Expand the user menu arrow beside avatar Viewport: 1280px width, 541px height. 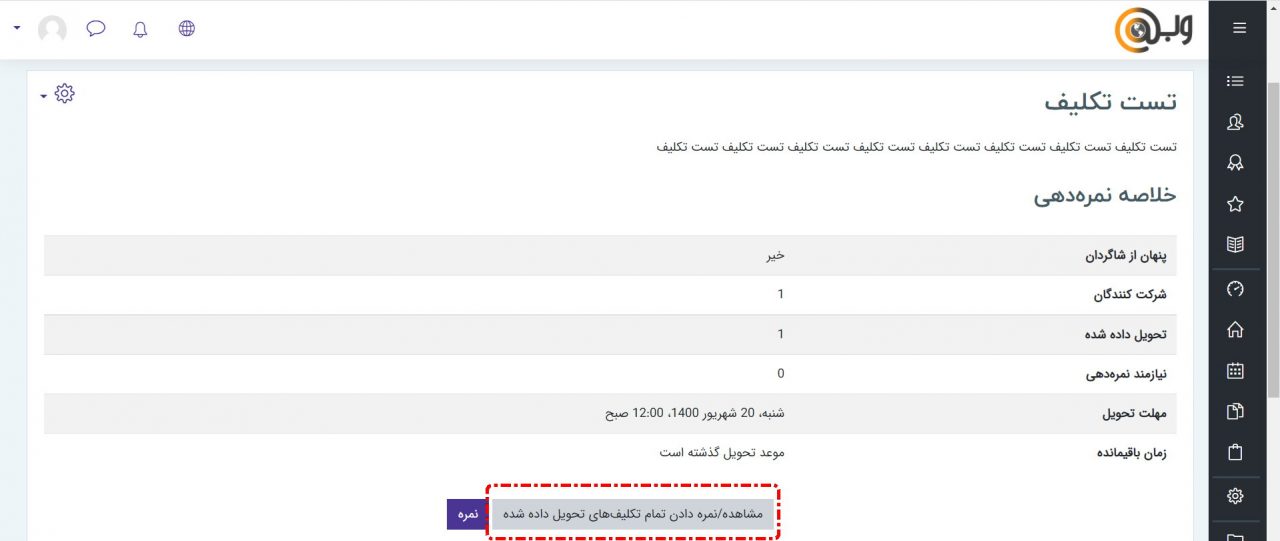[17, 28]
